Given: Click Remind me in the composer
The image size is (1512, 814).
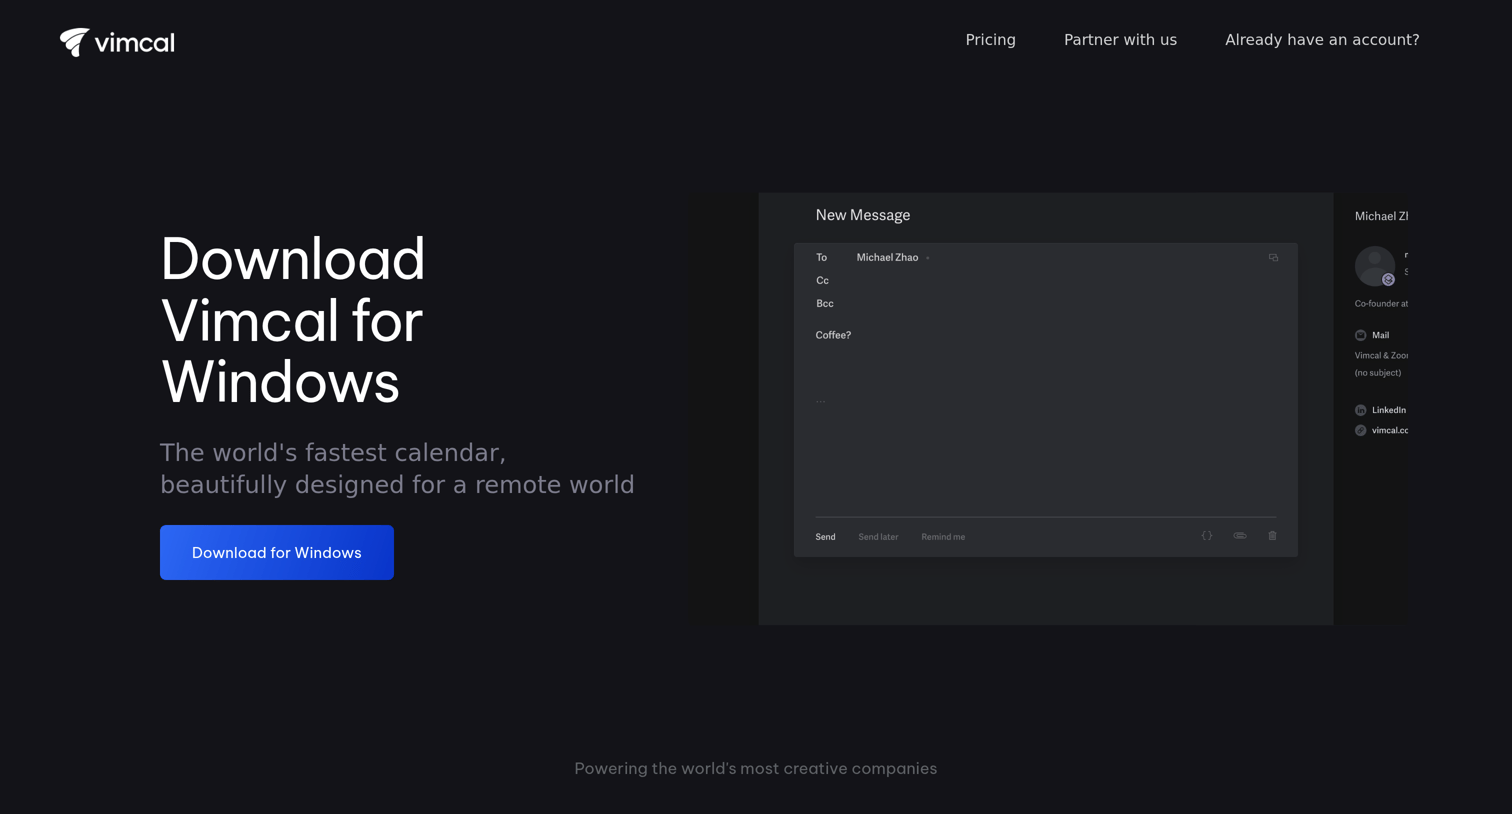Looking at the screenshot, I should 943,537.
